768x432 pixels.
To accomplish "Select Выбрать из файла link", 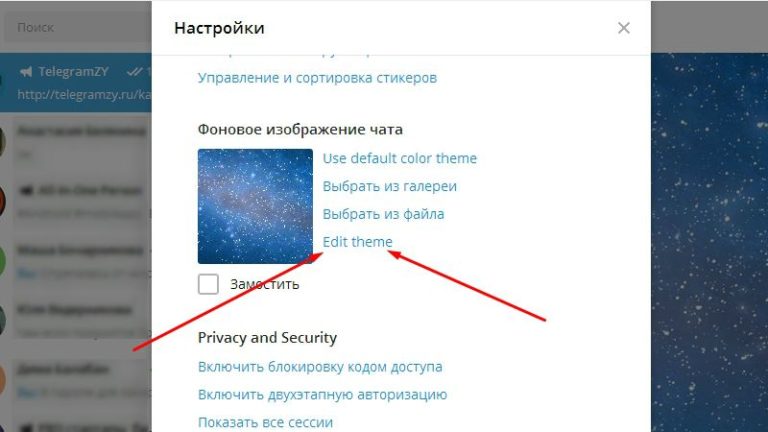I will pyautogui.click(x=384, y=214).
